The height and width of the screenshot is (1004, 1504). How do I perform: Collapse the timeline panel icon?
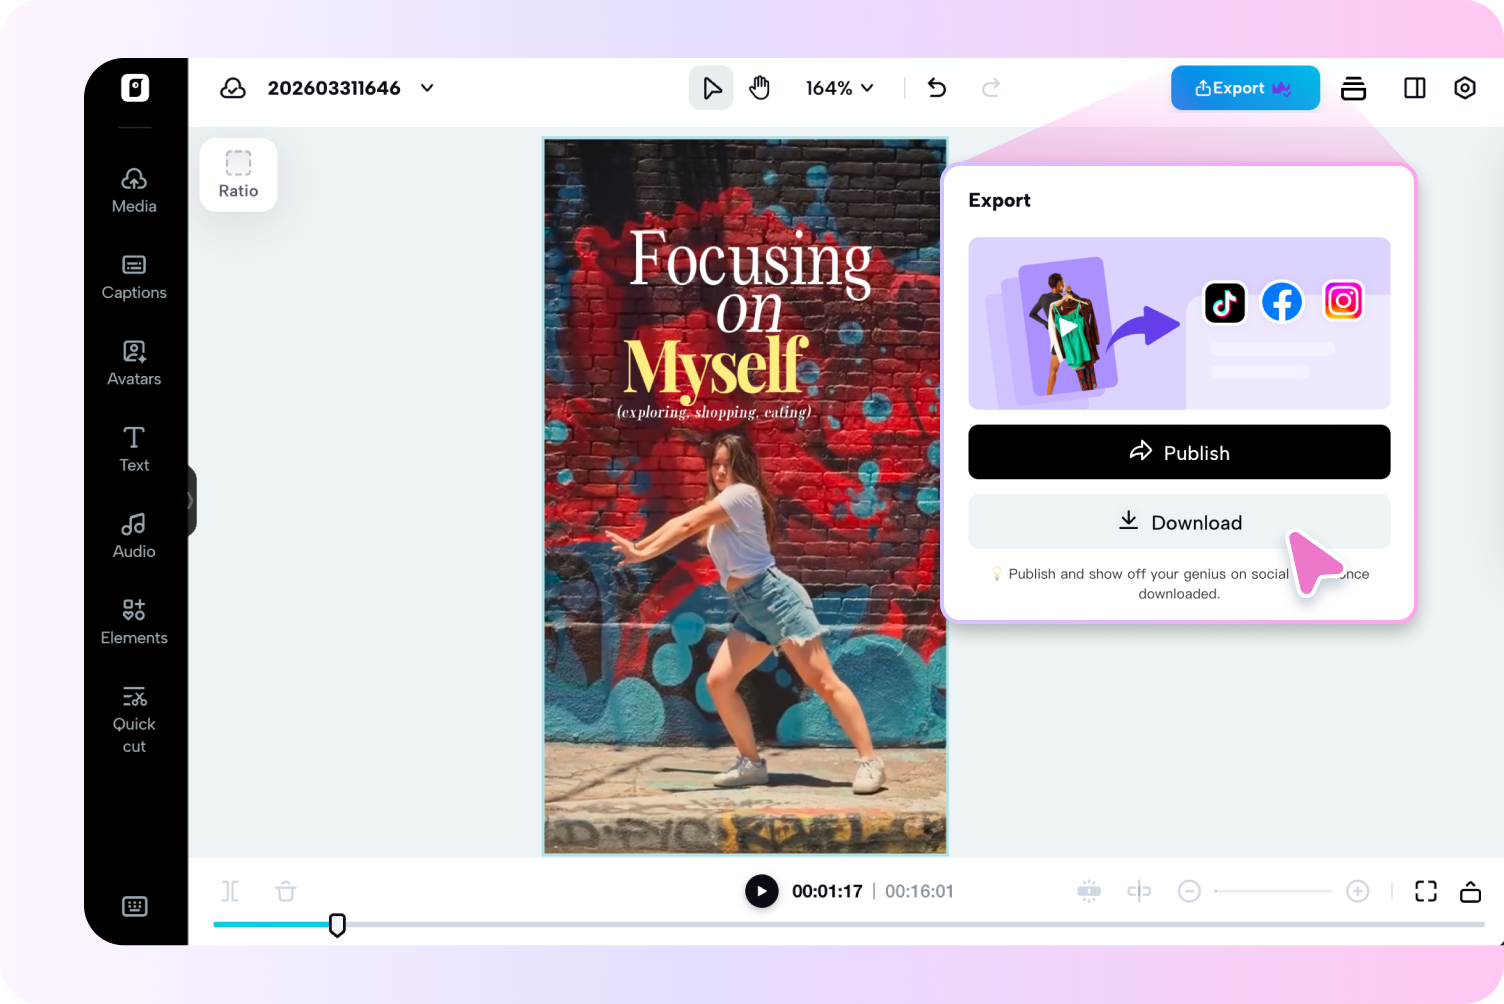1470,891
